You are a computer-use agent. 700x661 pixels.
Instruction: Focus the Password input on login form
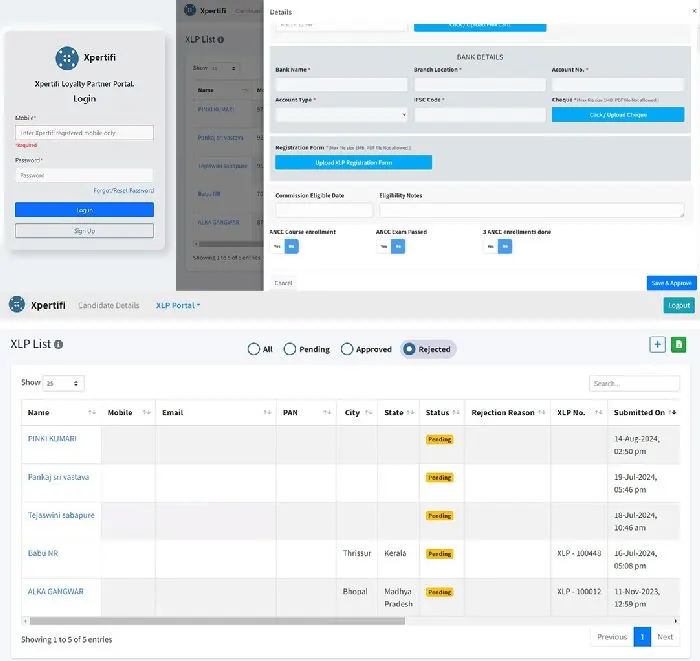pyautogui.click(x=84, y=175)
